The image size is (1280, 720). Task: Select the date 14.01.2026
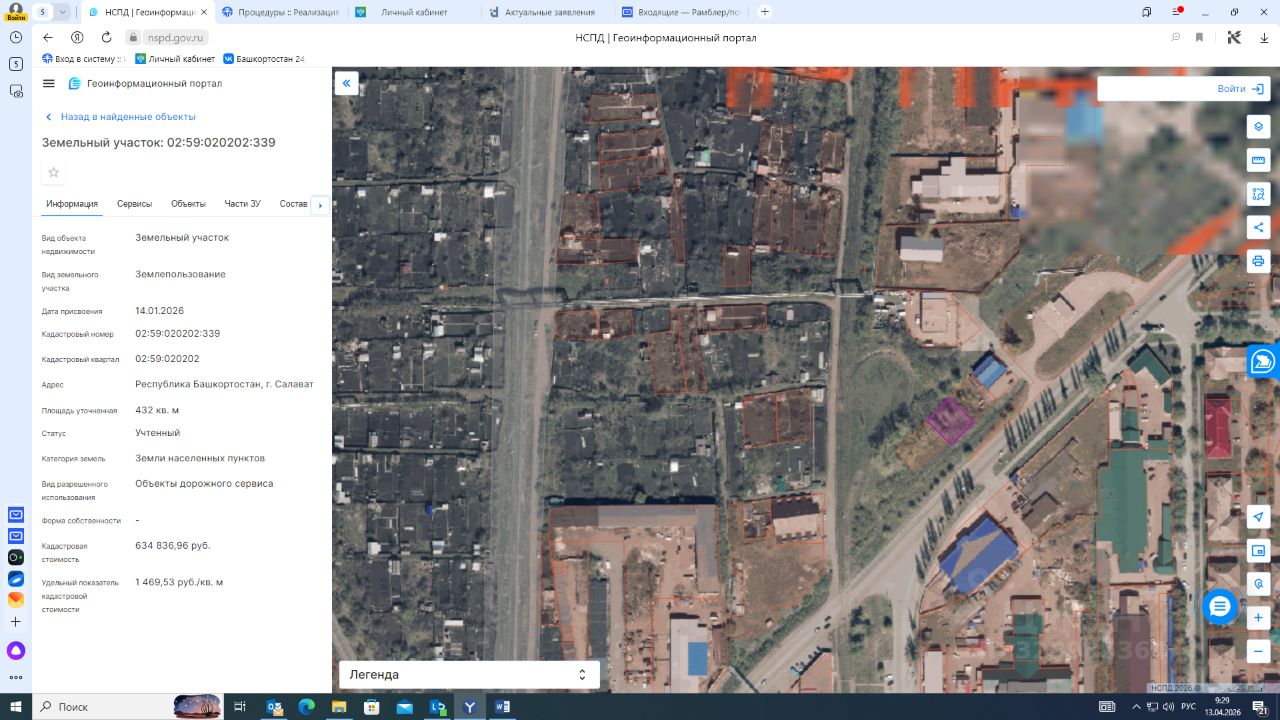coord(160,311)
